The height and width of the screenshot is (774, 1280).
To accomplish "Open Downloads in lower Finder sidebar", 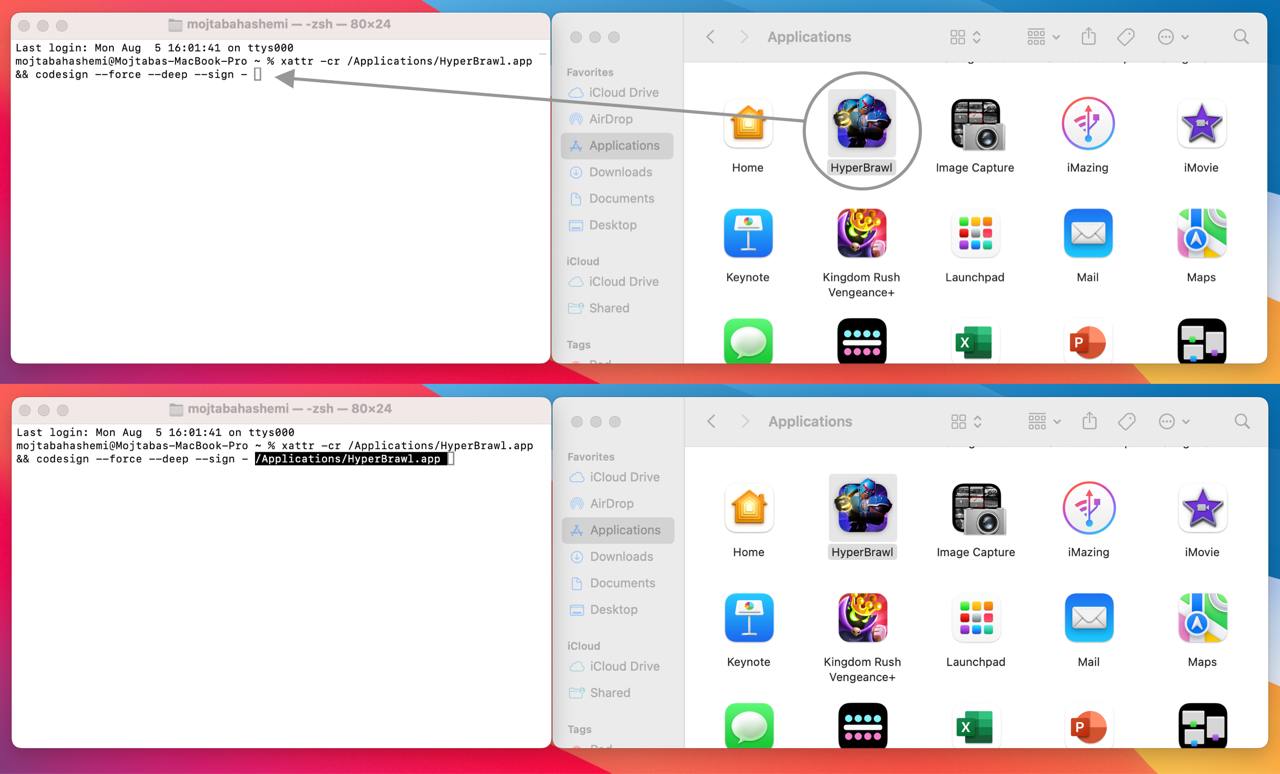I will click(617, 556).
